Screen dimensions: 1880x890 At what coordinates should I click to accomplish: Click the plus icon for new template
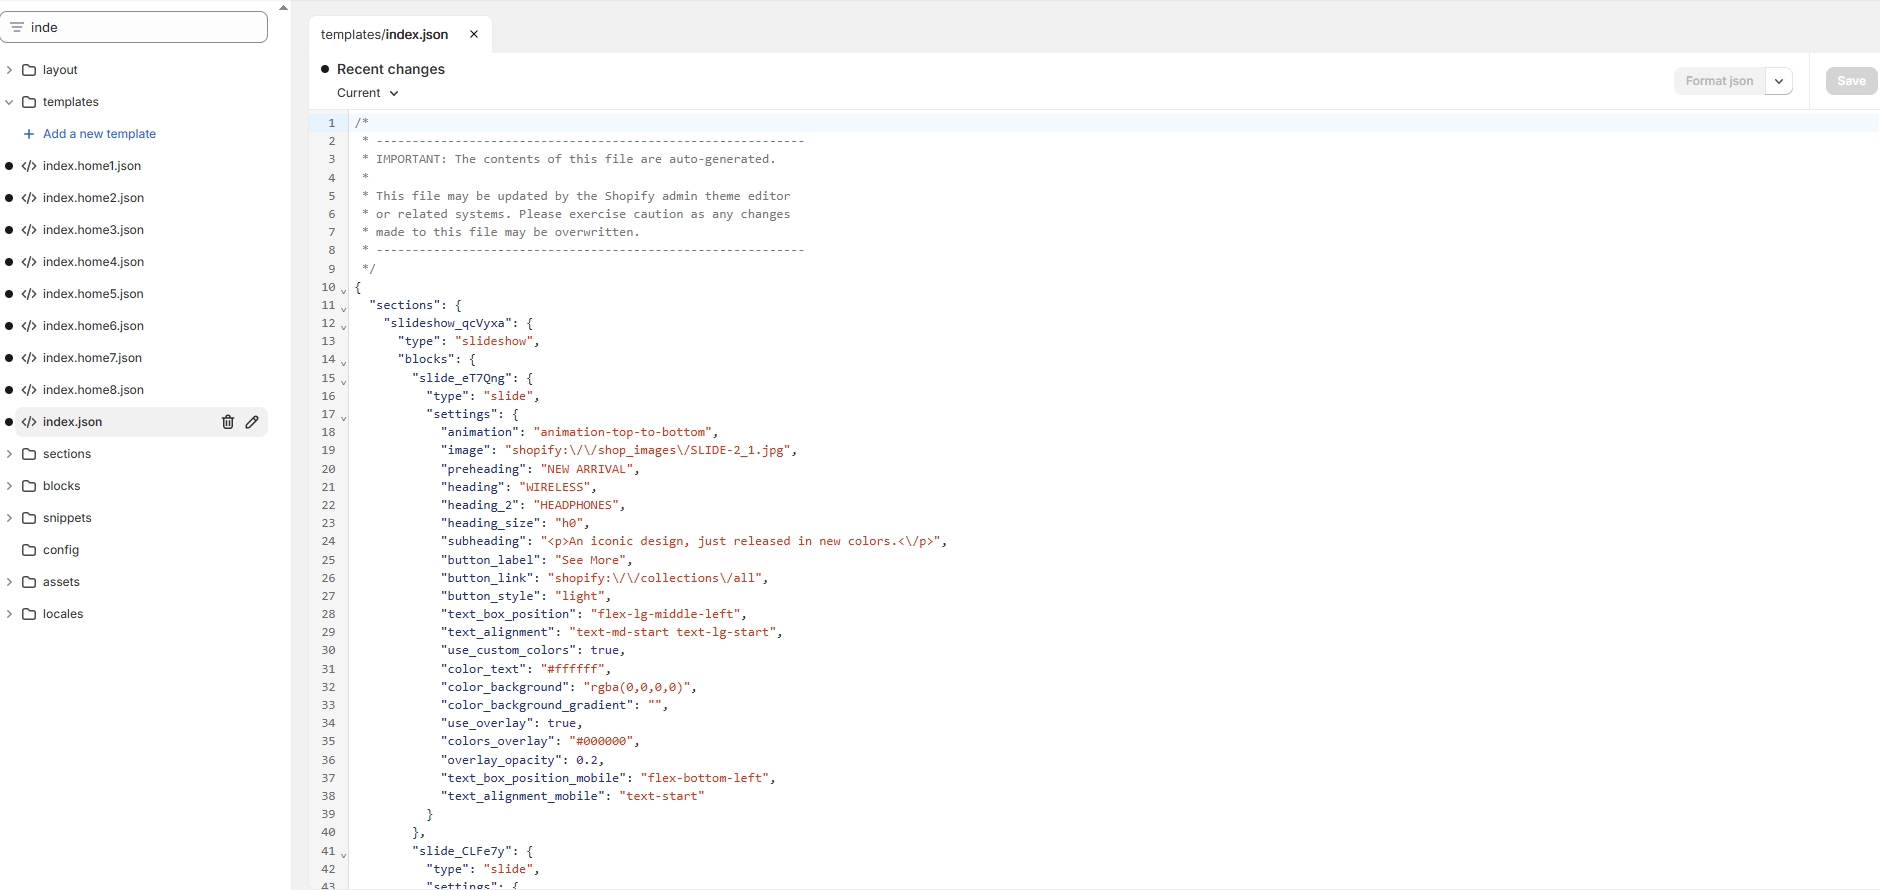click(29, 134)
